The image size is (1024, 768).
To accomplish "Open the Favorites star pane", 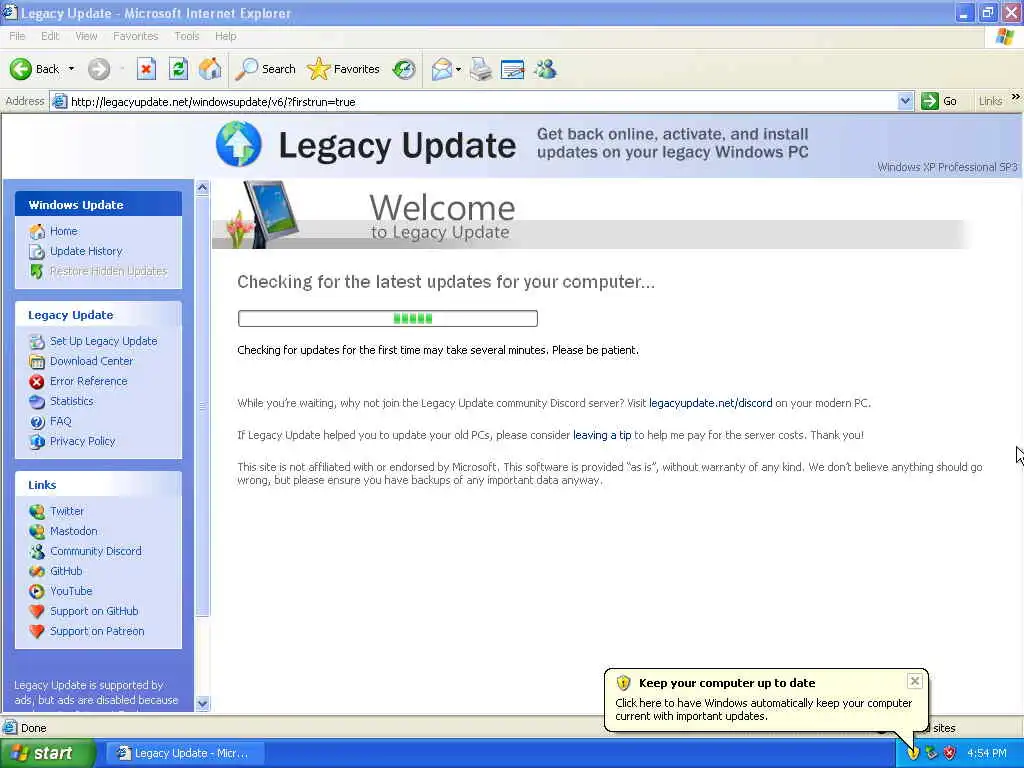I will pyautogui.click(x=343, y=69).
